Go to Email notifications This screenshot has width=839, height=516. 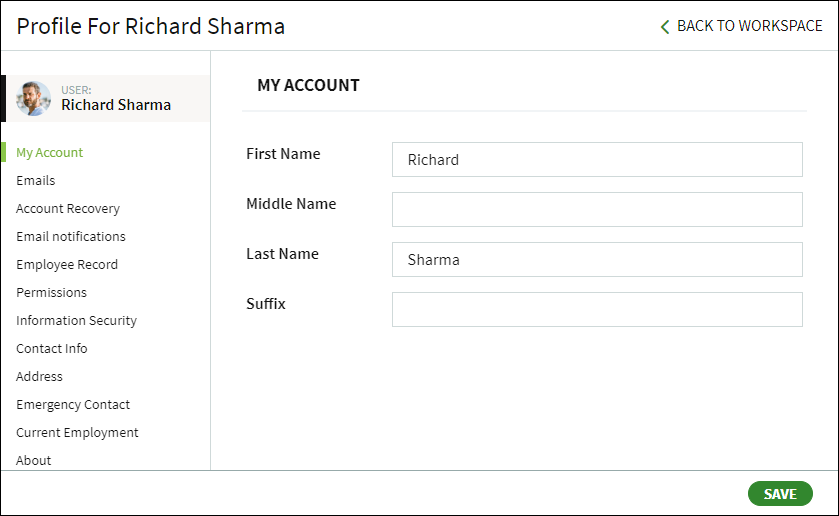(71, 237)
